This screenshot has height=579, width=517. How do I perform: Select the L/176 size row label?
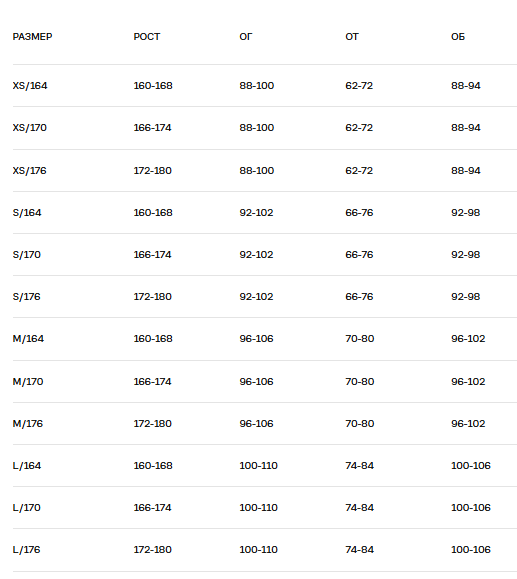(x=27, y=550)
